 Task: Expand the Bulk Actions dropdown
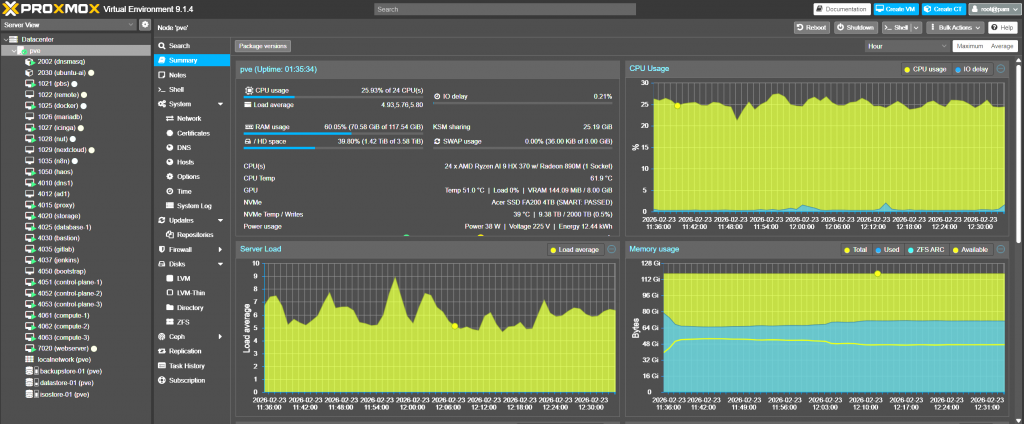point(953,28)
